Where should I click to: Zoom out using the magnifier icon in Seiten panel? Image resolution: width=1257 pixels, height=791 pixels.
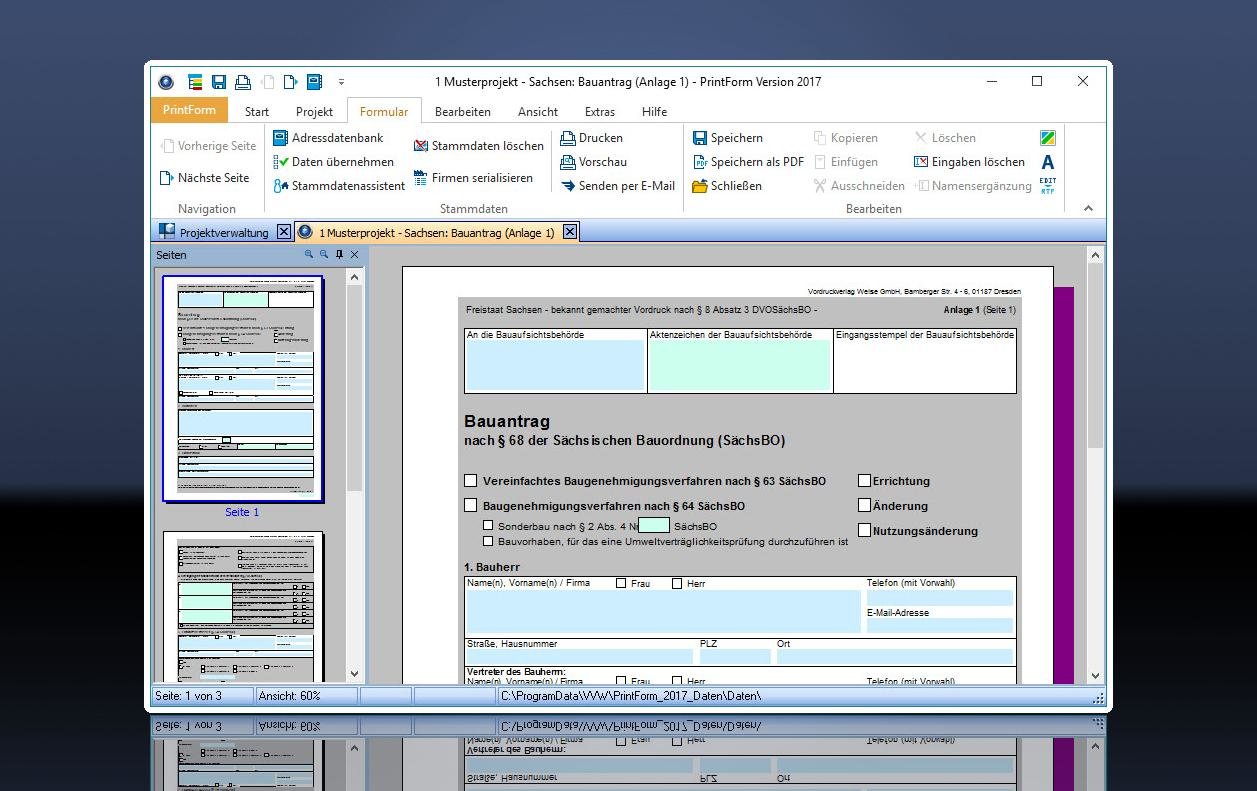coord(323,254)
